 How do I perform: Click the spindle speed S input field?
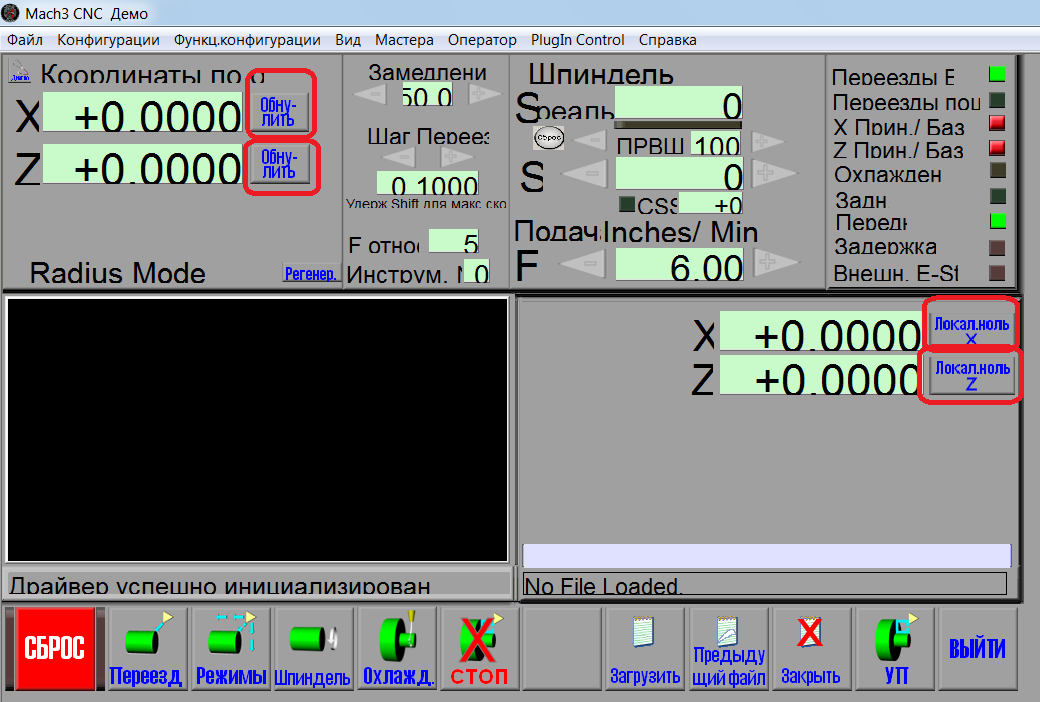click(x=679, y=174)
